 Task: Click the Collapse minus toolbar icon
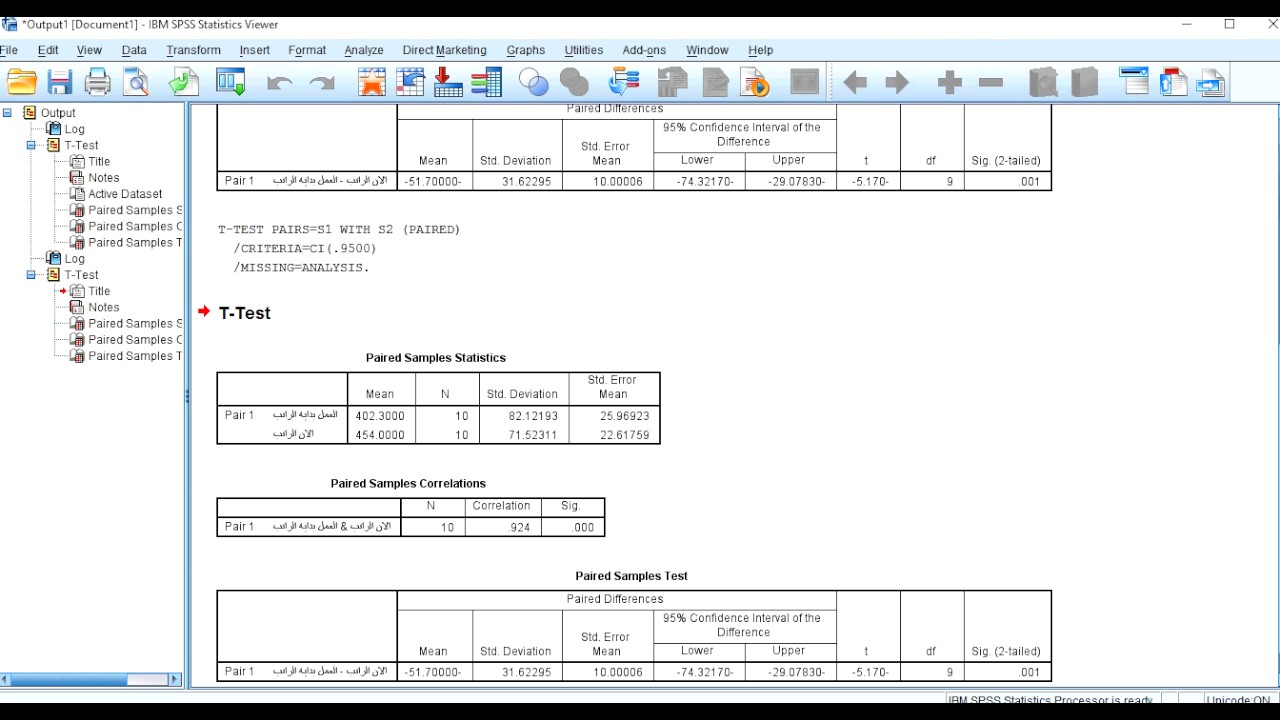tap(991, 82)
